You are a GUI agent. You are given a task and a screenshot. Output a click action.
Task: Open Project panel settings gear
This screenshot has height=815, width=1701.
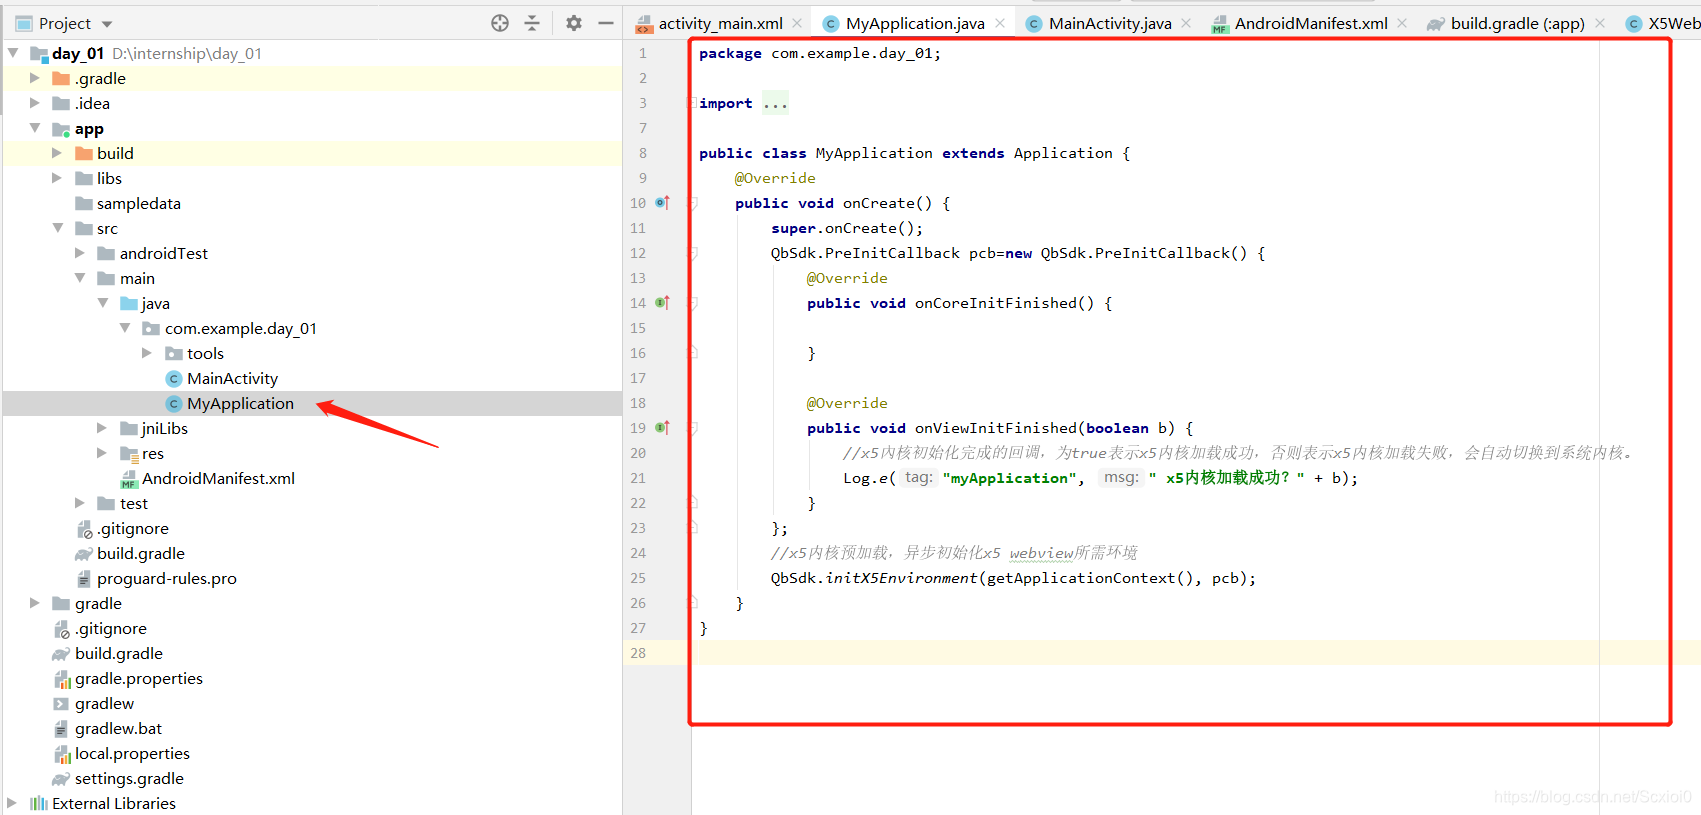point(574,23)
